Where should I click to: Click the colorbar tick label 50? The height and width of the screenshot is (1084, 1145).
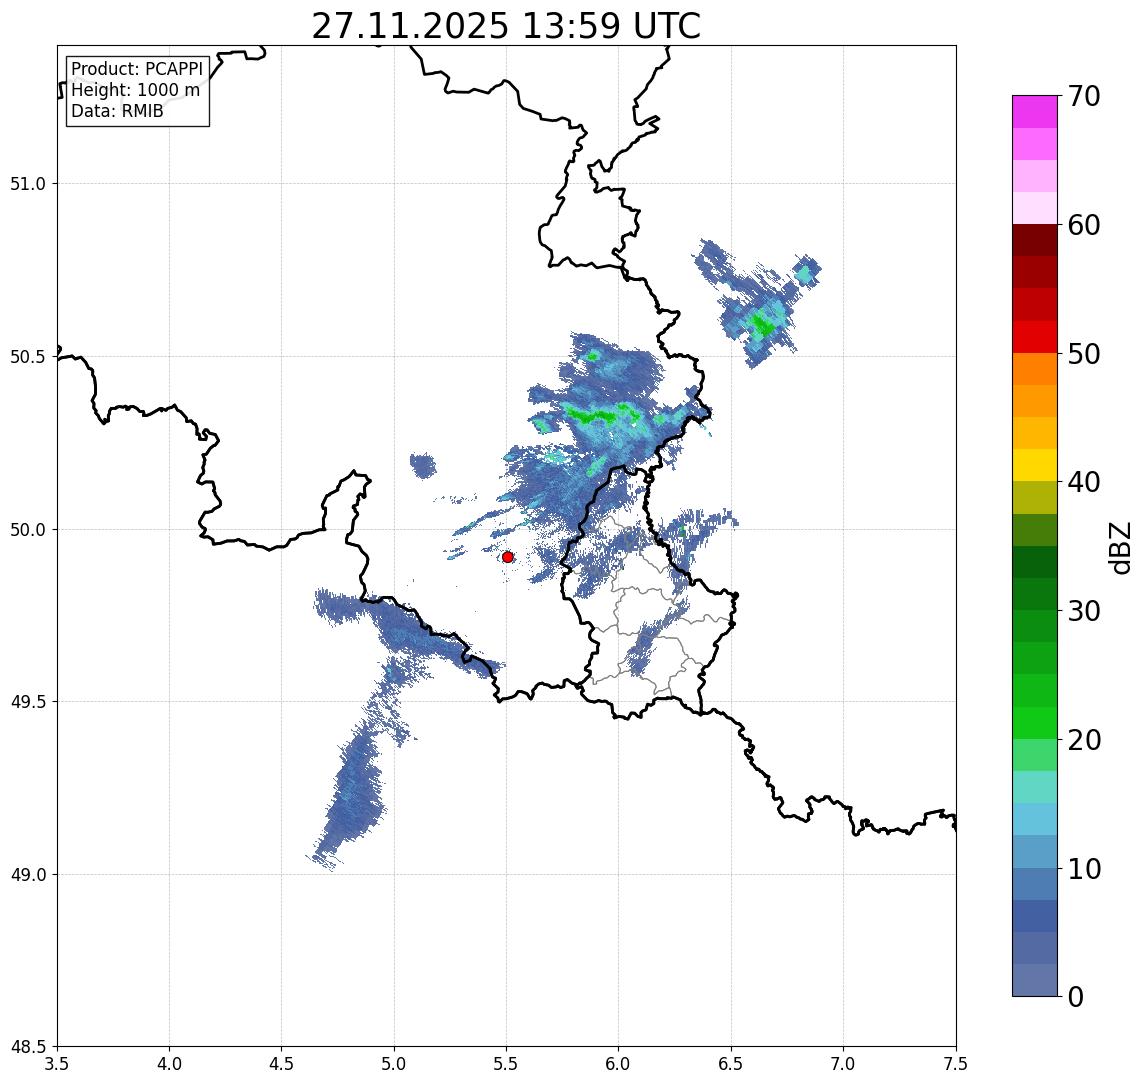[x=1084, y=354]
